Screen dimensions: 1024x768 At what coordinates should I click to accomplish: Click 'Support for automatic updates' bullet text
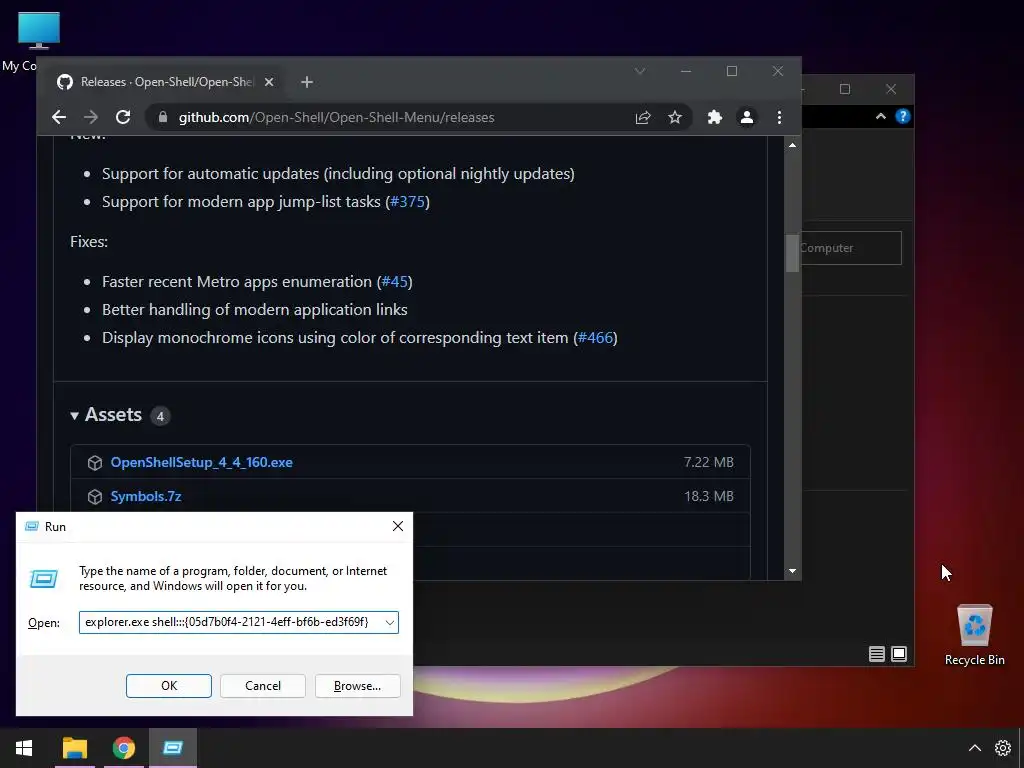(338, 174)
